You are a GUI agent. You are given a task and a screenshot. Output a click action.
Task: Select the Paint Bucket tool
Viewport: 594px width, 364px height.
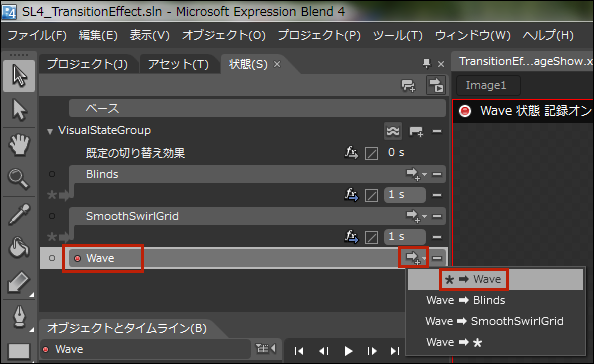19,247
